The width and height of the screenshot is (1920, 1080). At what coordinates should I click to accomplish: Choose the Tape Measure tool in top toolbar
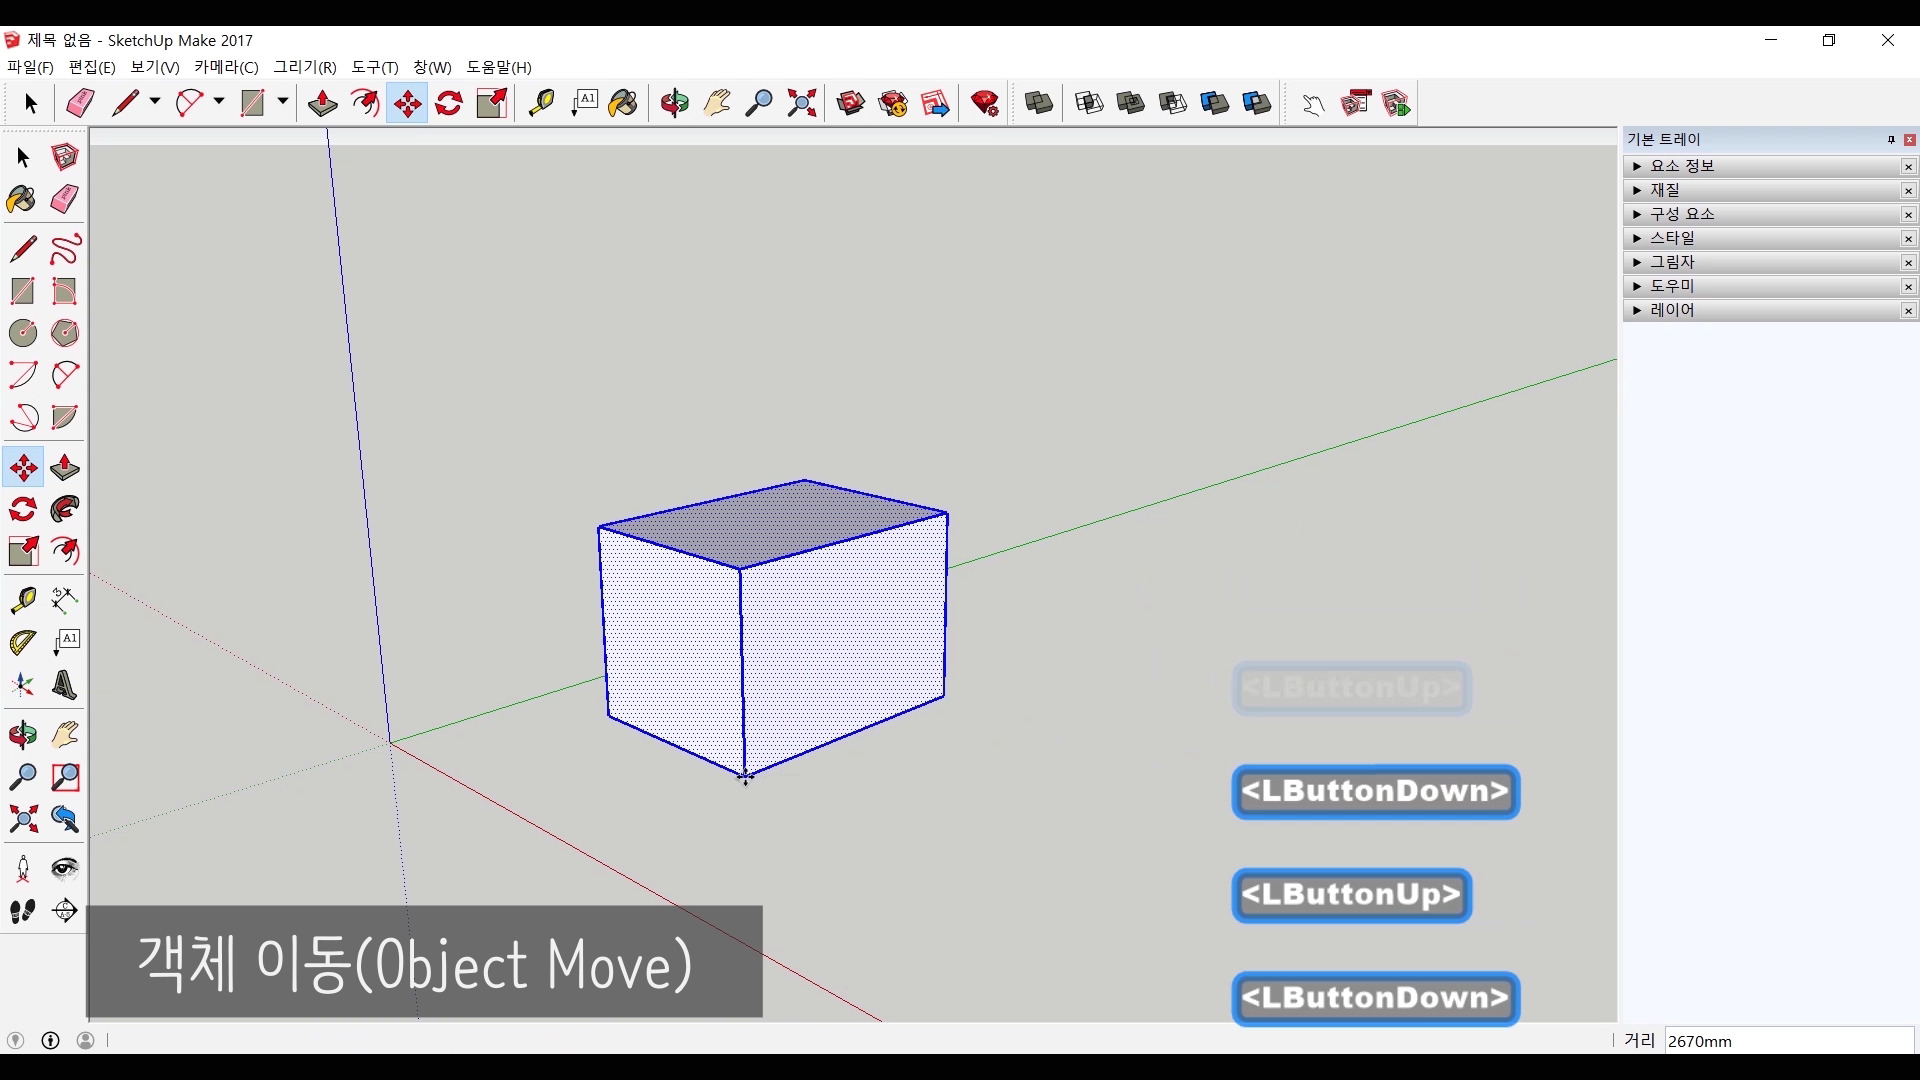click(x=541, y=103)
